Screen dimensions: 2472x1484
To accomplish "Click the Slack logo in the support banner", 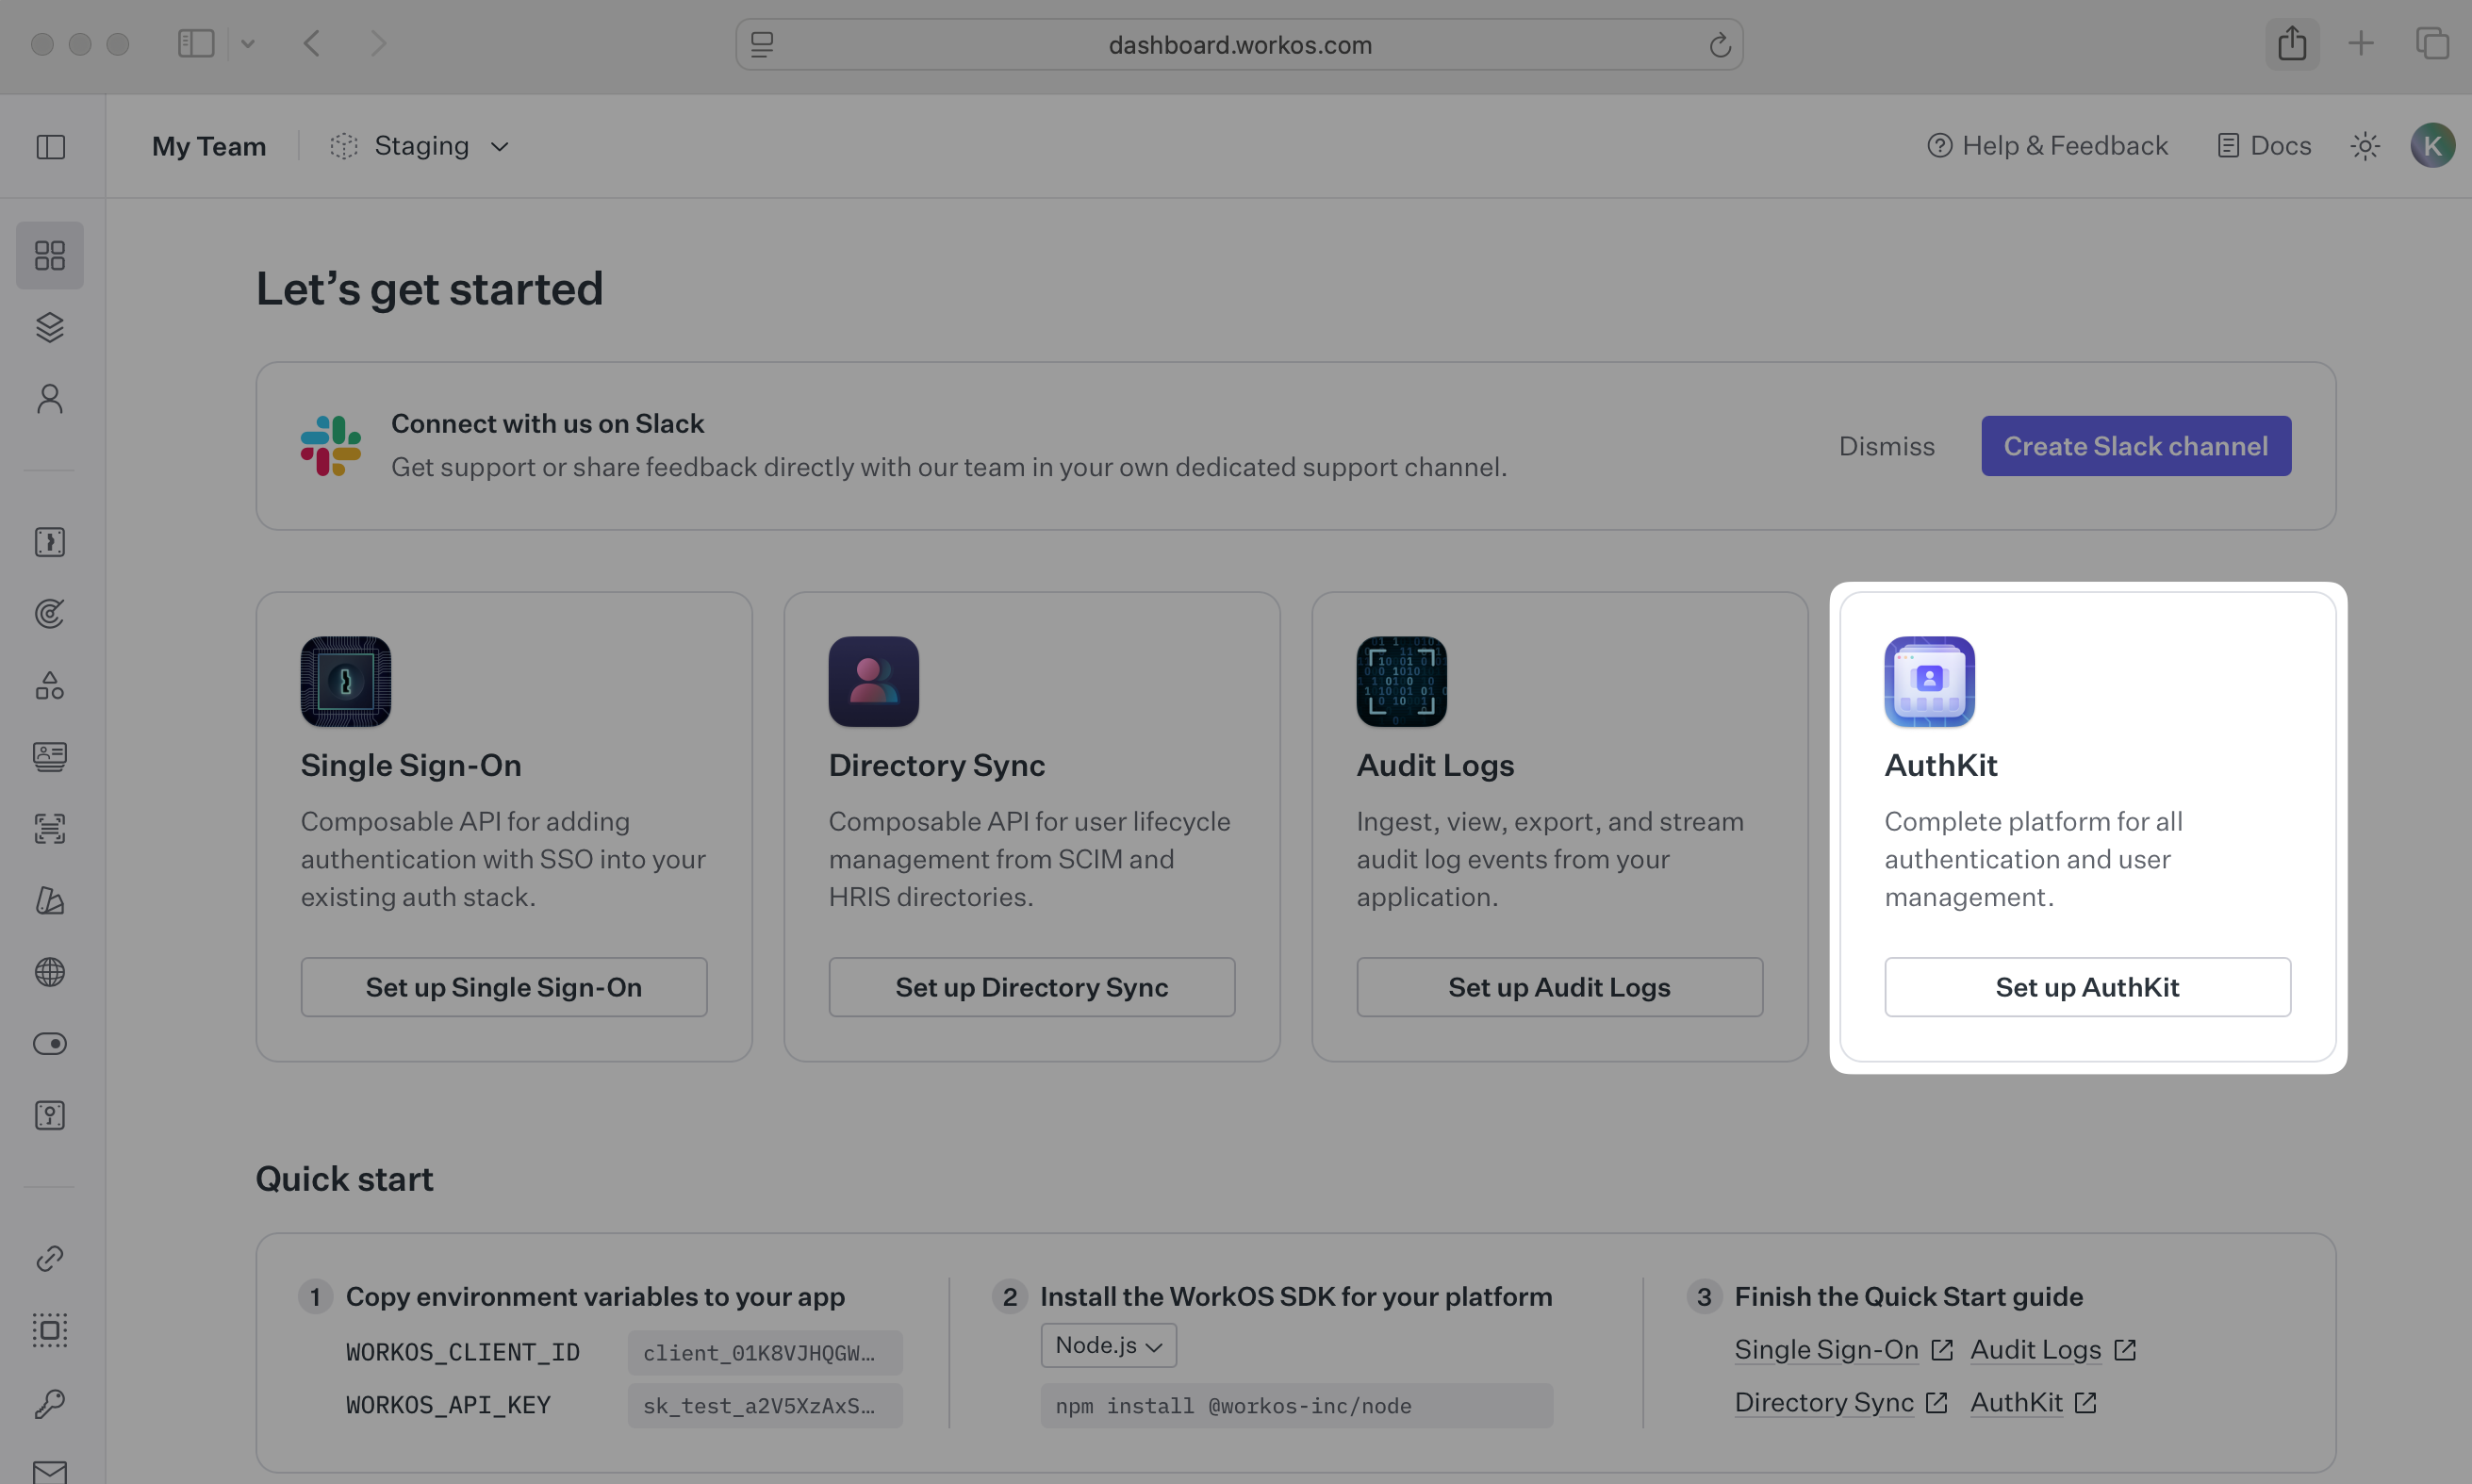I will point(330,445).
